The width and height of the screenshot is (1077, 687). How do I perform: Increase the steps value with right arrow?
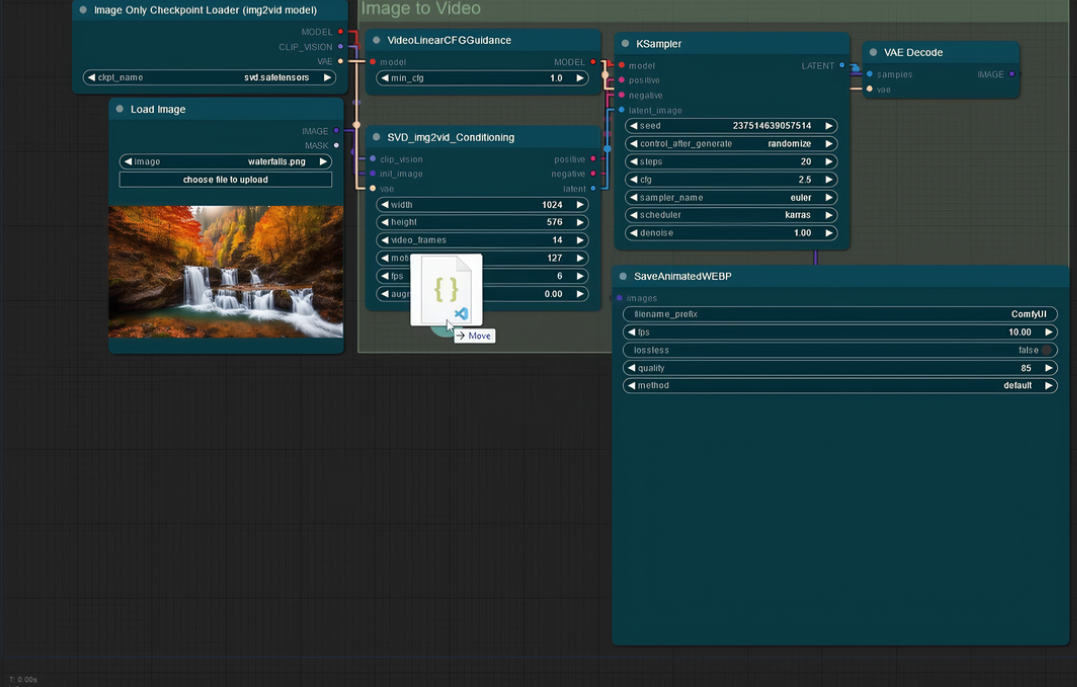tap(828, 162)
